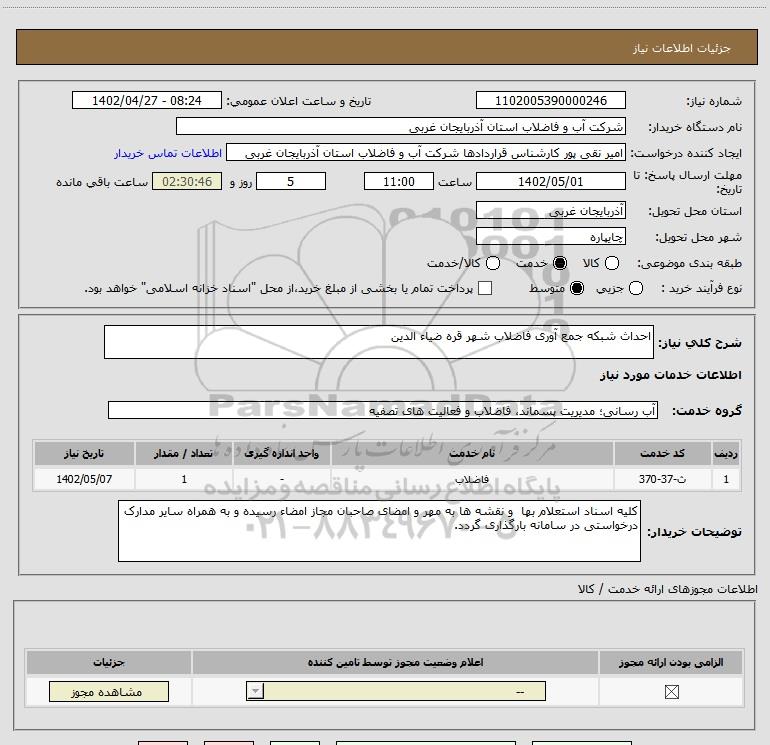
Task: Click ردیف column header
Action: pyautogui.click(x=726, y=453)
